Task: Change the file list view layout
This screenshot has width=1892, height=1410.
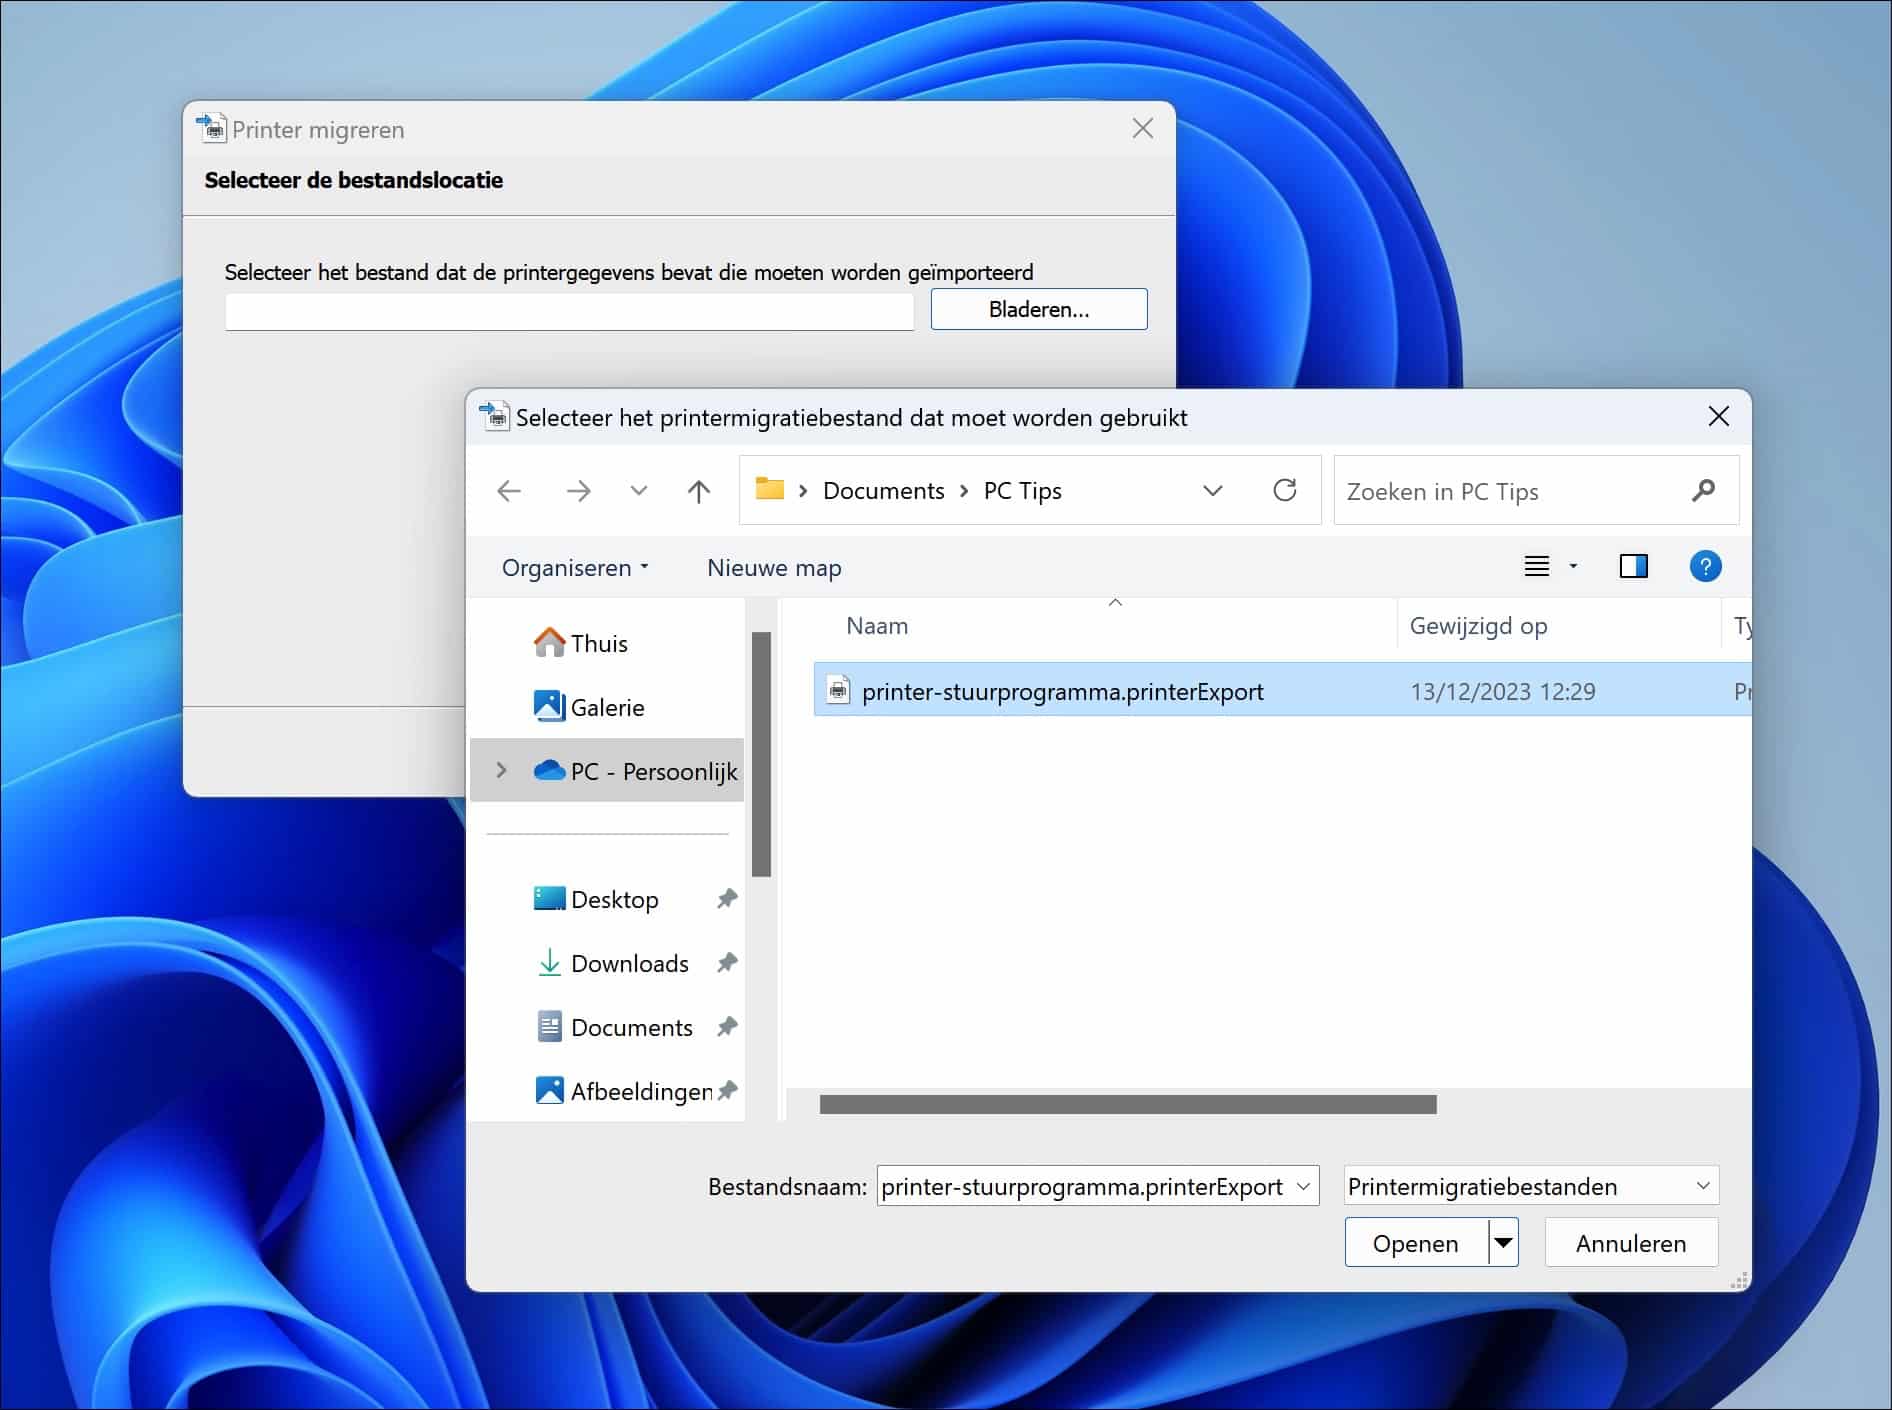Action: pyautogui.click(x=1537, y=566)
